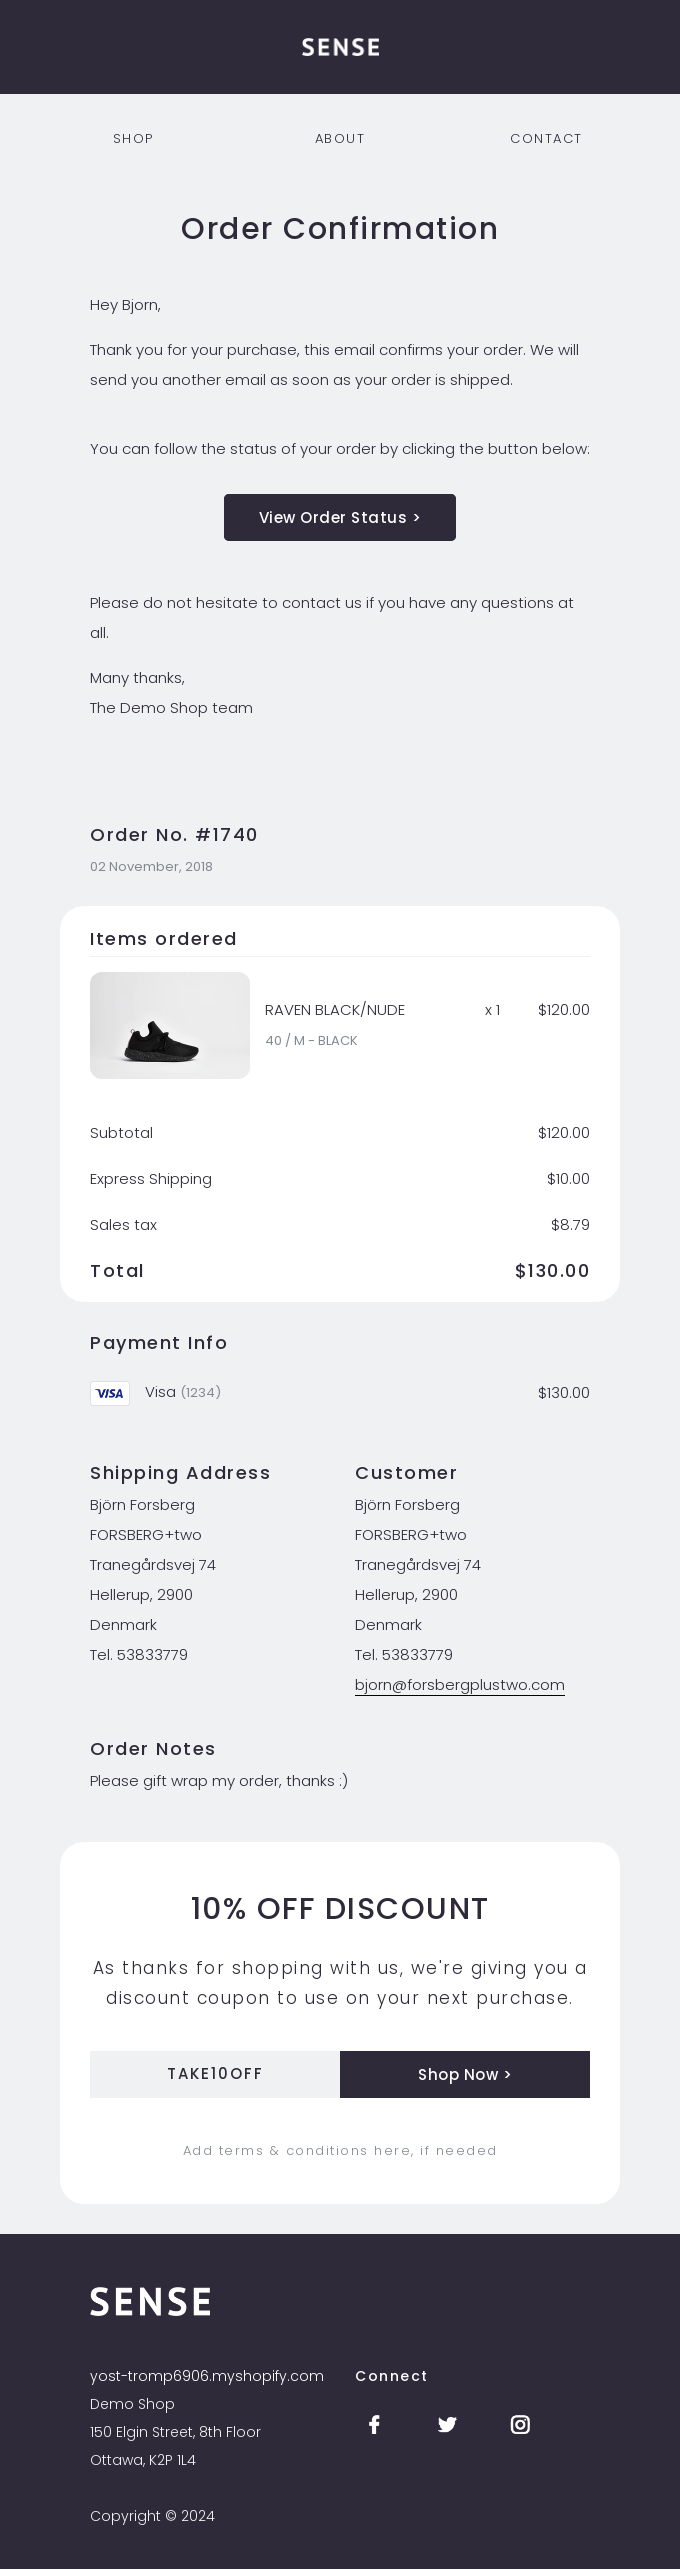Screen dimensions: 680x2569
Task: Open the Shop menu item
Action: point(133,139)
